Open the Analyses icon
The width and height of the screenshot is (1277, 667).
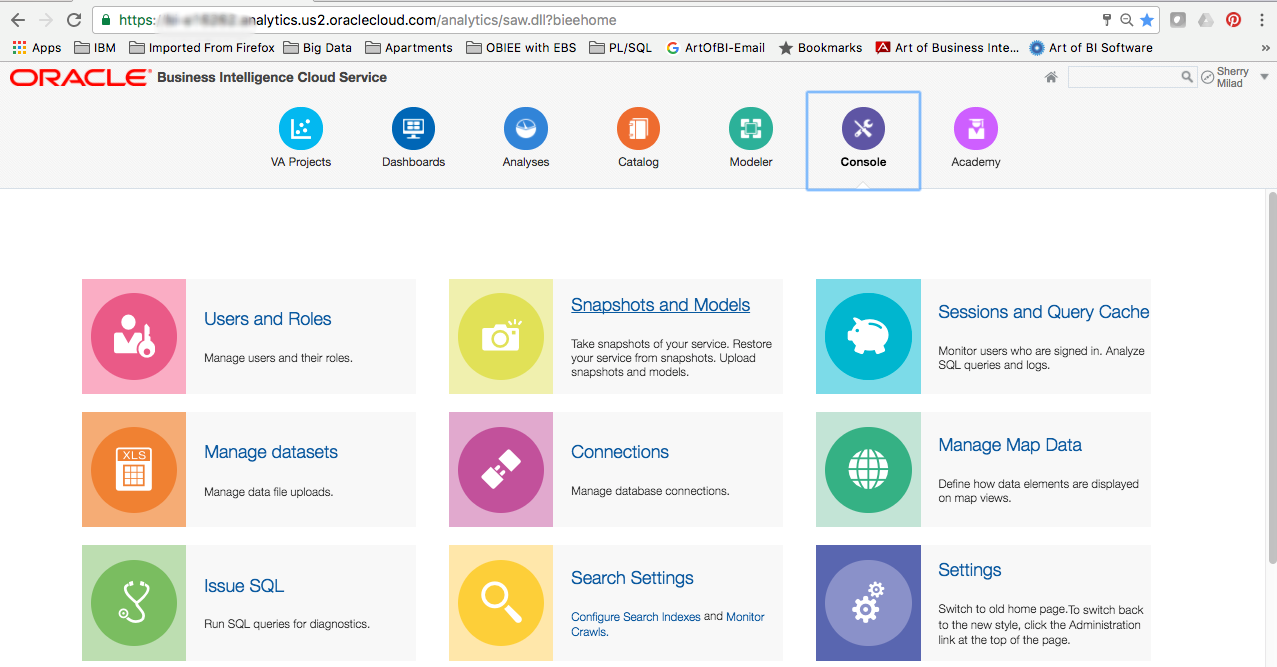click(526, 129)
